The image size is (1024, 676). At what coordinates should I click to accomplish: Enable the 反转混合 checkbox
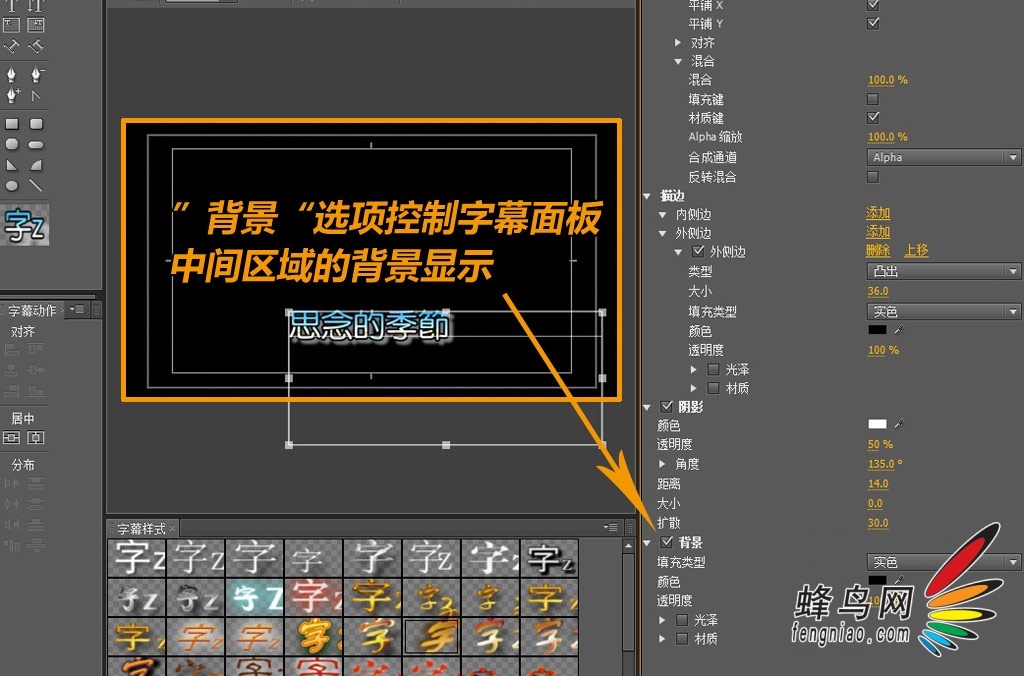click(x=872, y=177)
